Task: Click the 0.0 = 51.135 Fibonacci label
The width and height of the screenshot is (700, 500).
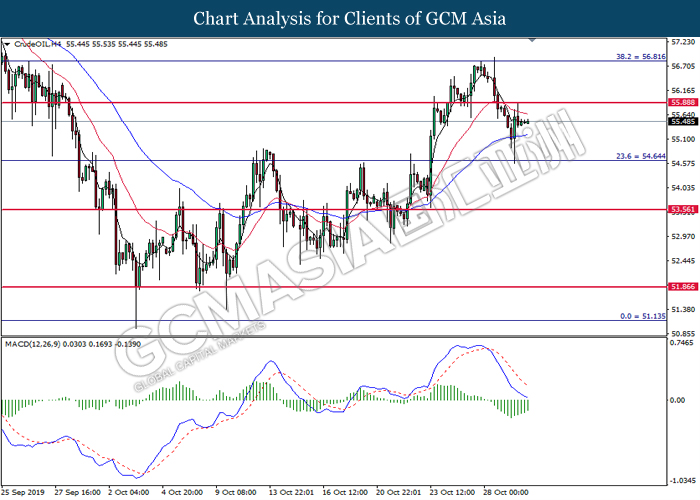Action: pos(643,316)
